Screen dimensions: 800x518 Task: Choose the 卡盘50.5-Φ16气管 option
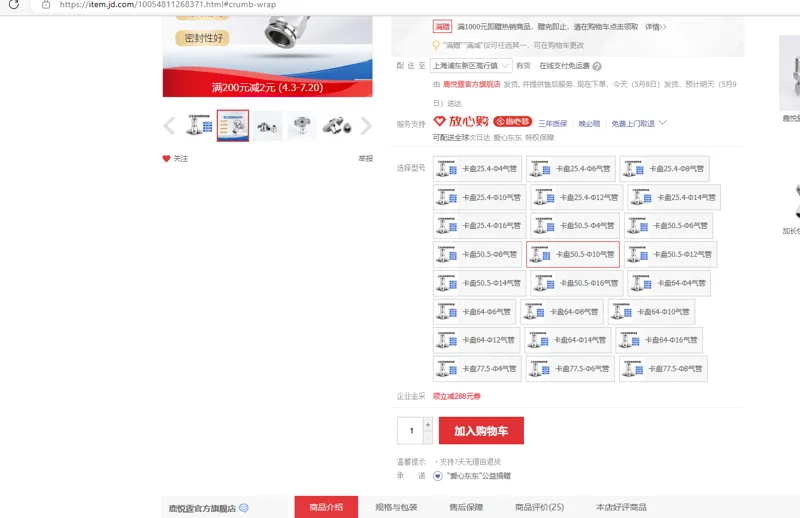point(577,283)
